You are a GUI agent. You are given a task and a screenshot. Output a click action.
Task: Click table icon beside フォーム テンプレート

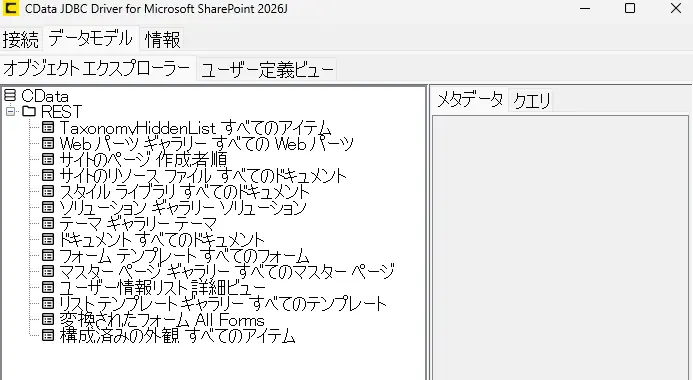click(x=48, y=255)
